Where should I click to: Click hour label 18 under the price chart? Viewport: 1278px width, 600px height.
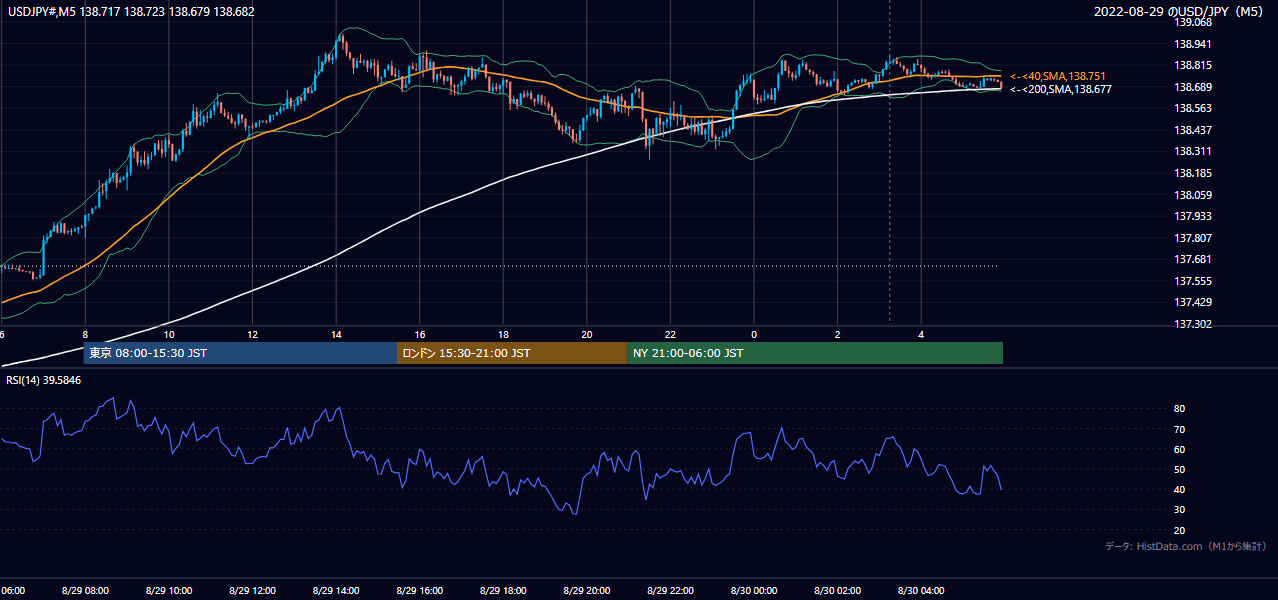click(x=503, y=335)
